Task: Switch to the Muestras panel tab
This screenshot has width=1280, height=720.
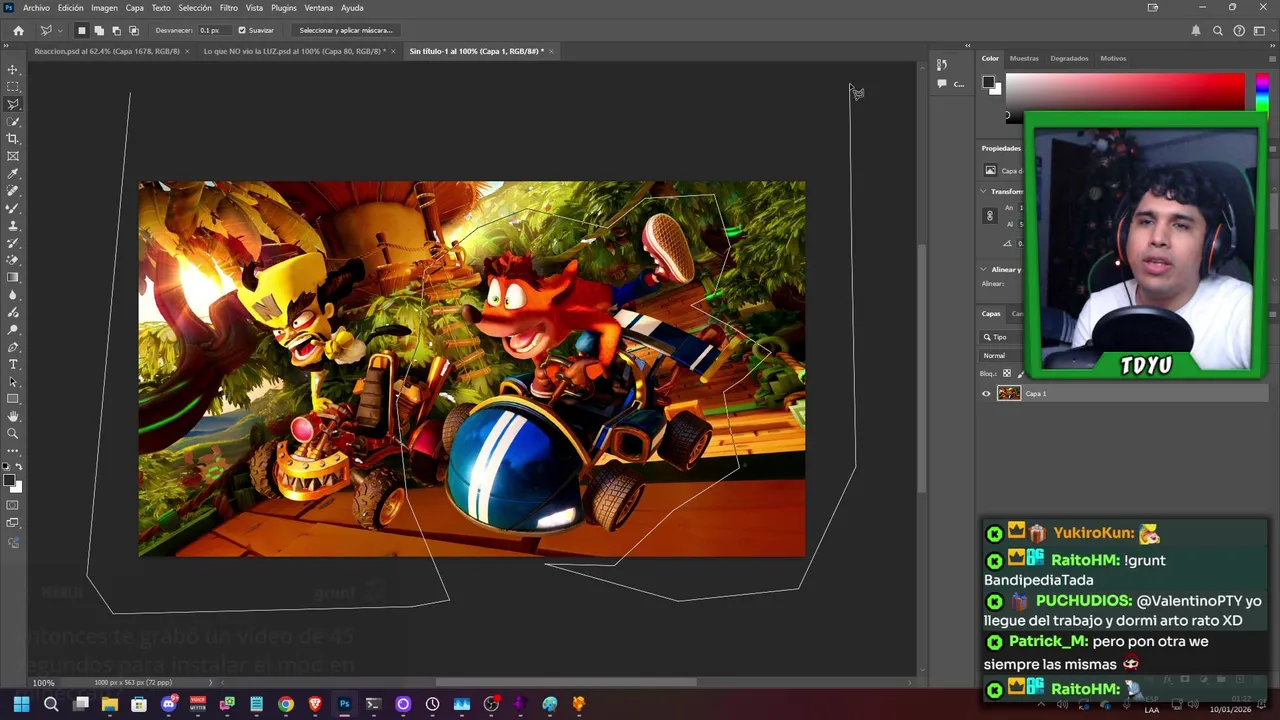Action: [1024, 58]
